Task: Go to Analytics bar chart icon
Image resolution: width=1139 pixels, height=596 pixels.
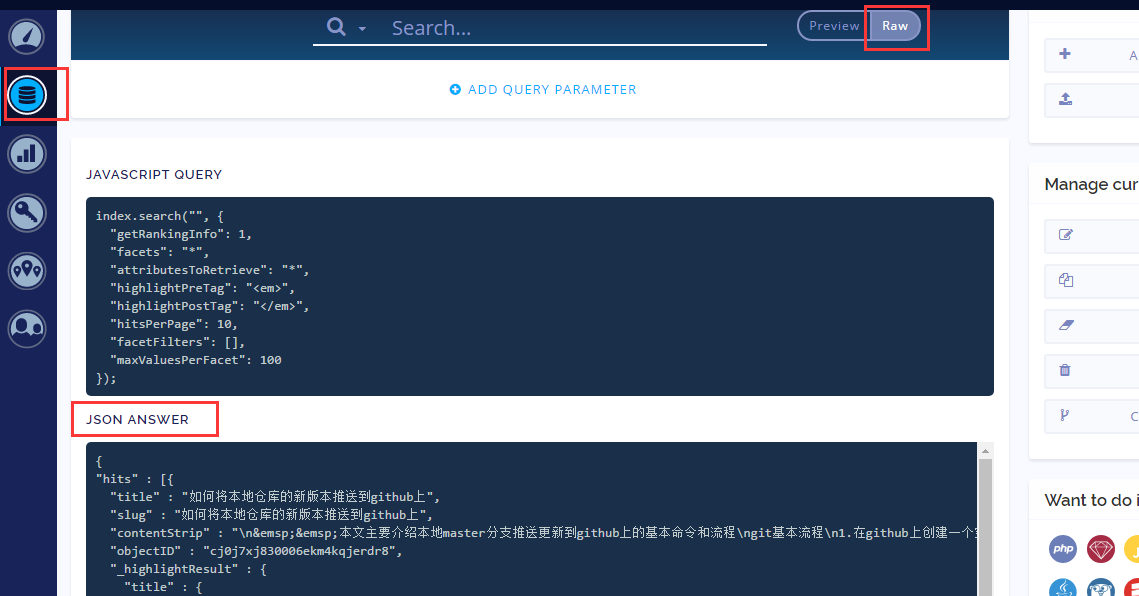Action: click(x=27, y=154)
